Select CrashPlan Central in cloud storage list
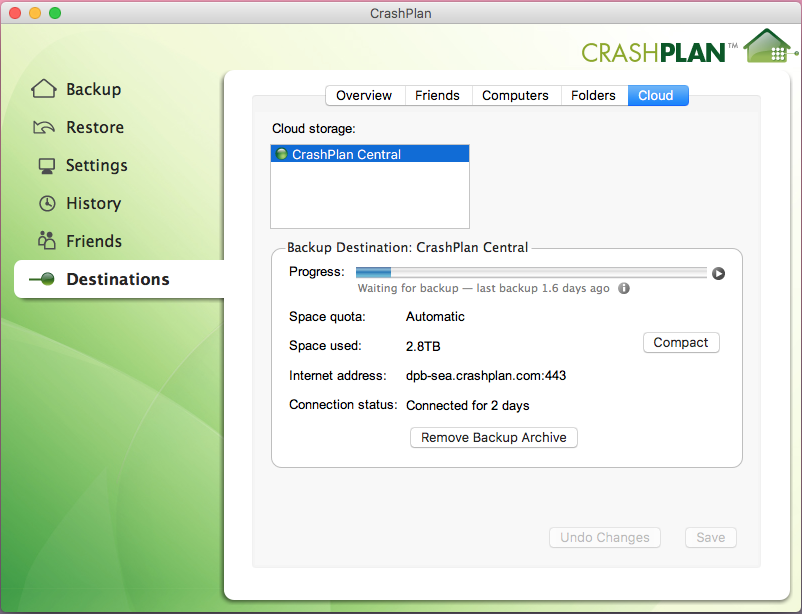The height and width of the screenshot is (614, 802). (346, 155)
